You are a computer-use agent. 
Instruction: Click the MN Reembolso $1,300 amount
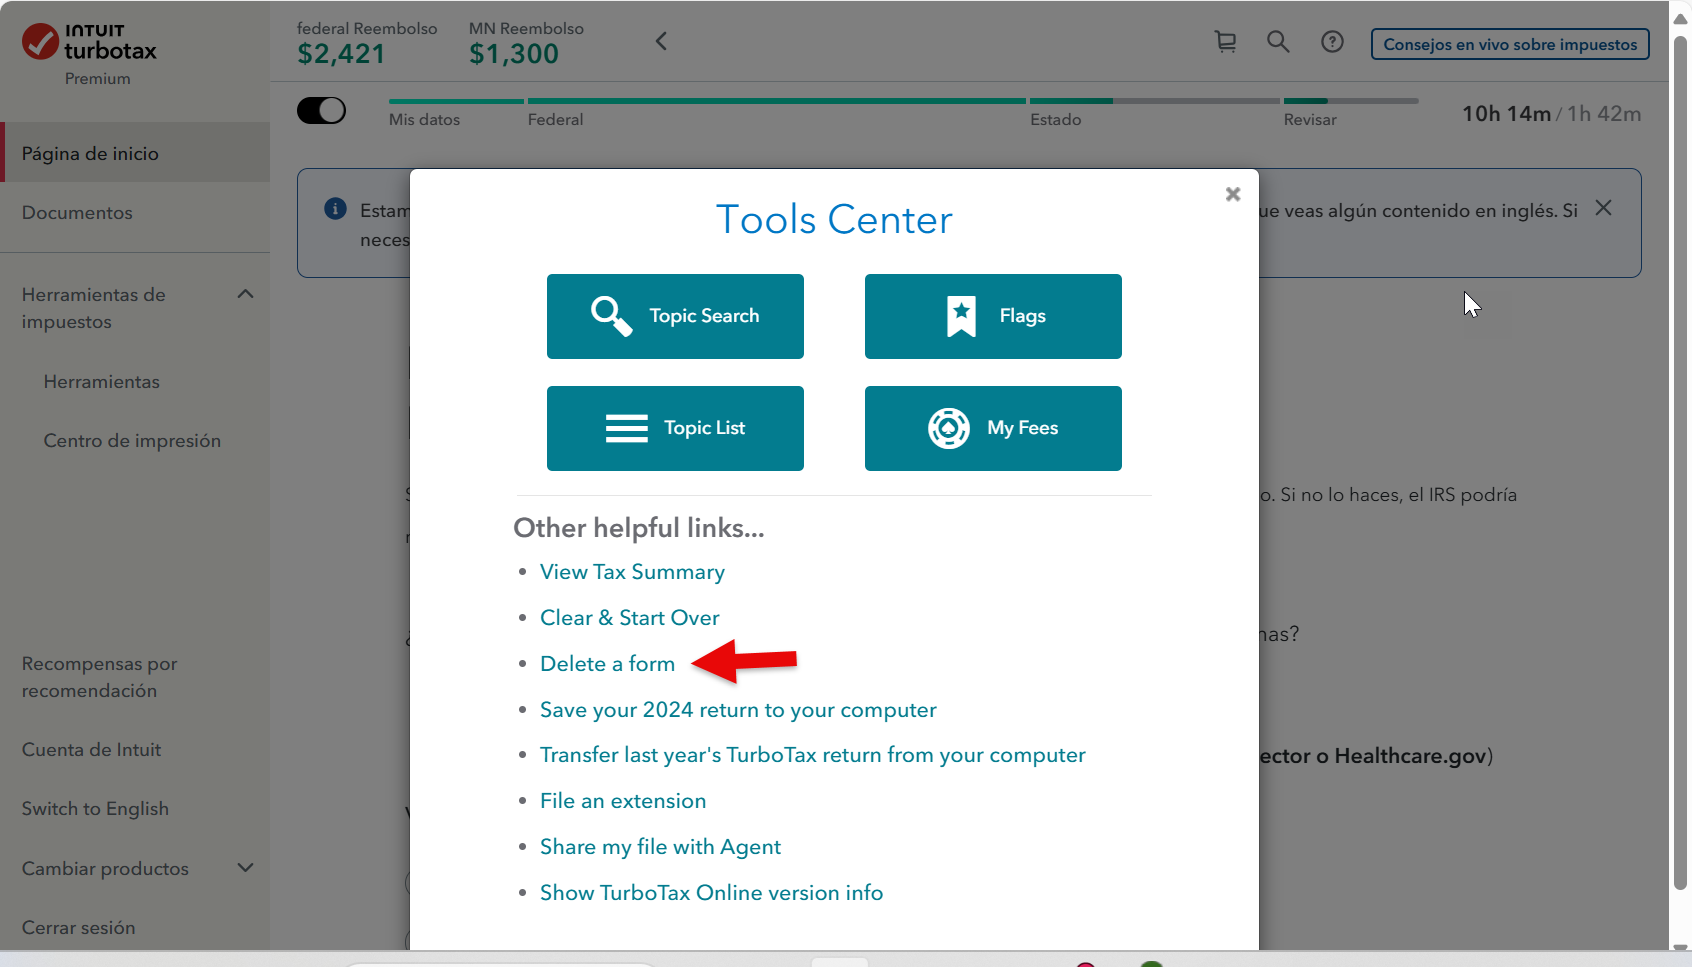click(514, 54)
